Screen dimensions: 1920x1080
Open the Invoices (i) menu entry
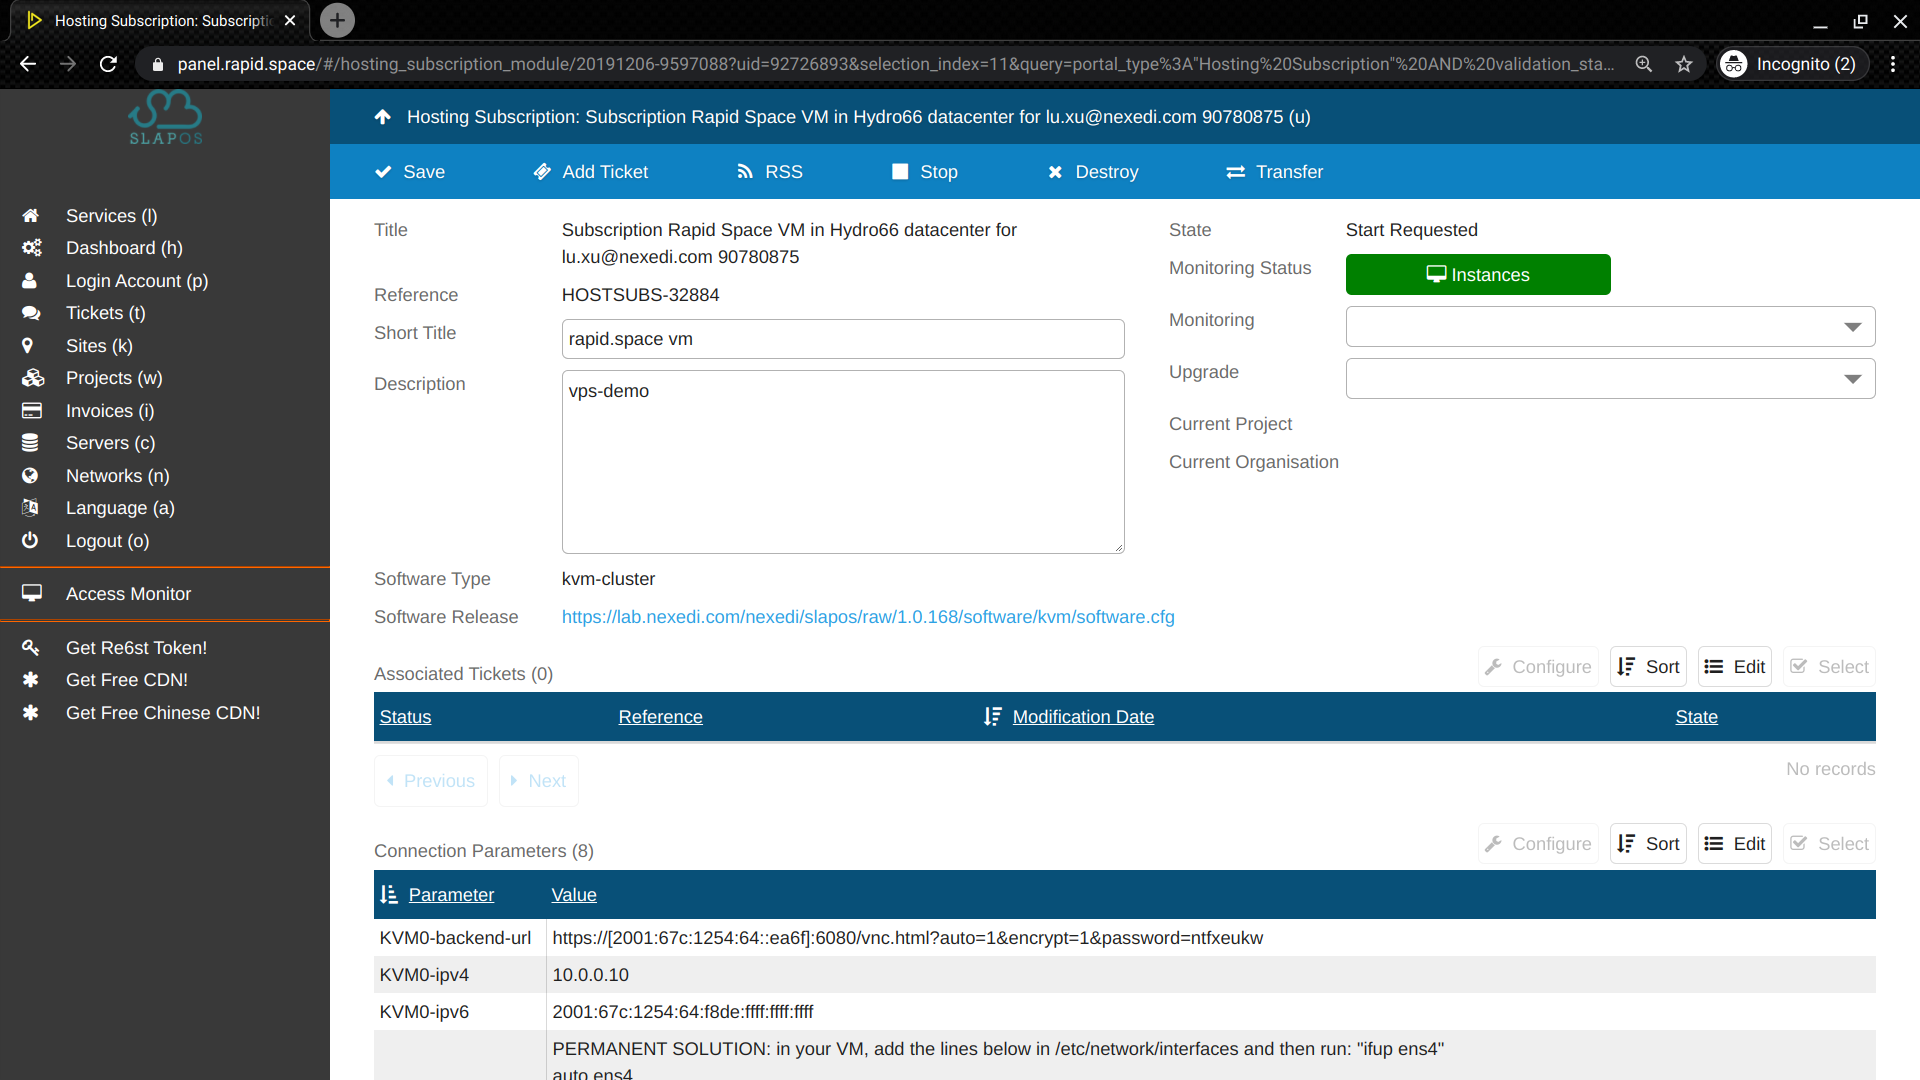click(x=110, y=411)
